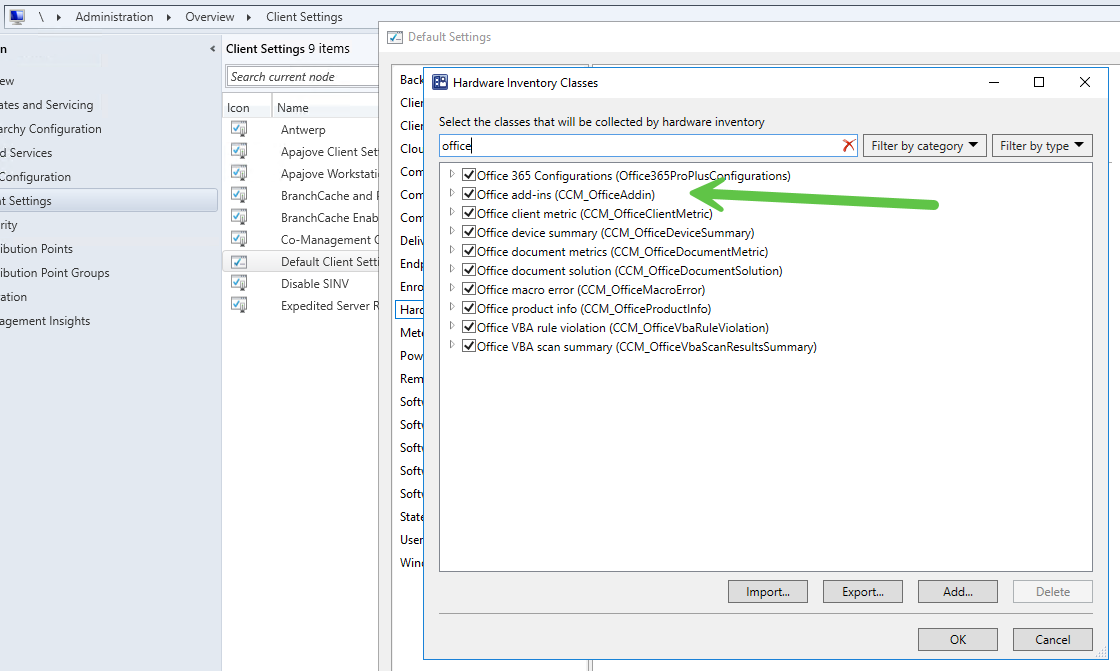Click the Expedited Server settings icon
The image size is (1120, 671).
(239, 305)
